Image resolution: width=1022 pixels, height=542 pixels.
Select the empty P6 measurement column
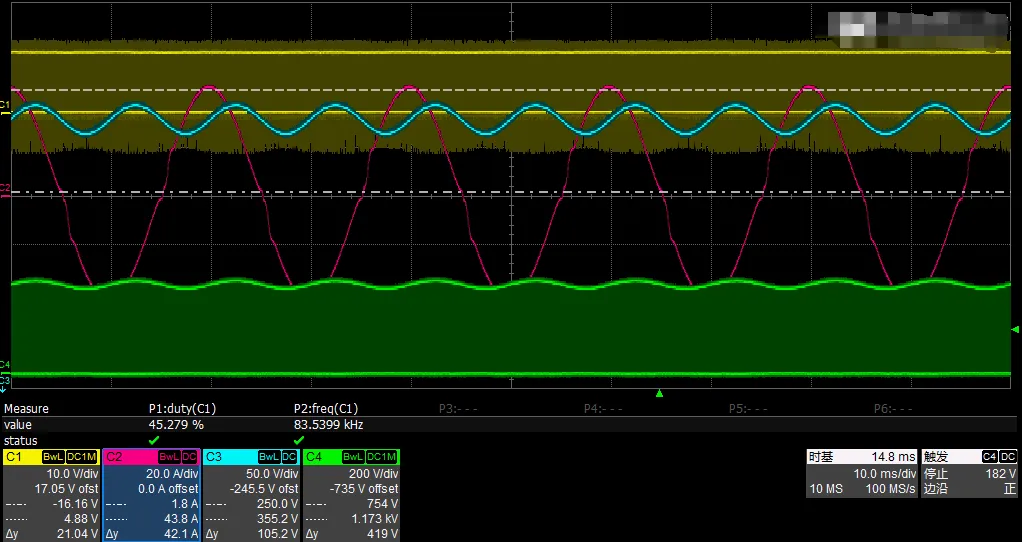(893, 409)
